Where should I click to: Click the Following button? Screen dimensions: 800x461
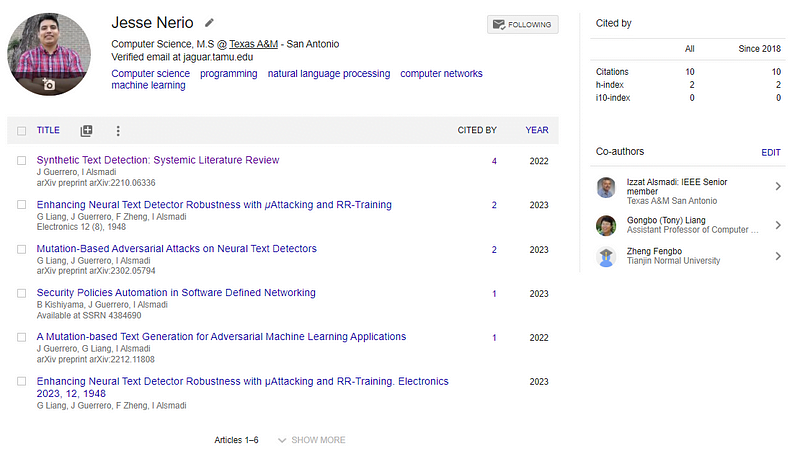pos(522,24)
